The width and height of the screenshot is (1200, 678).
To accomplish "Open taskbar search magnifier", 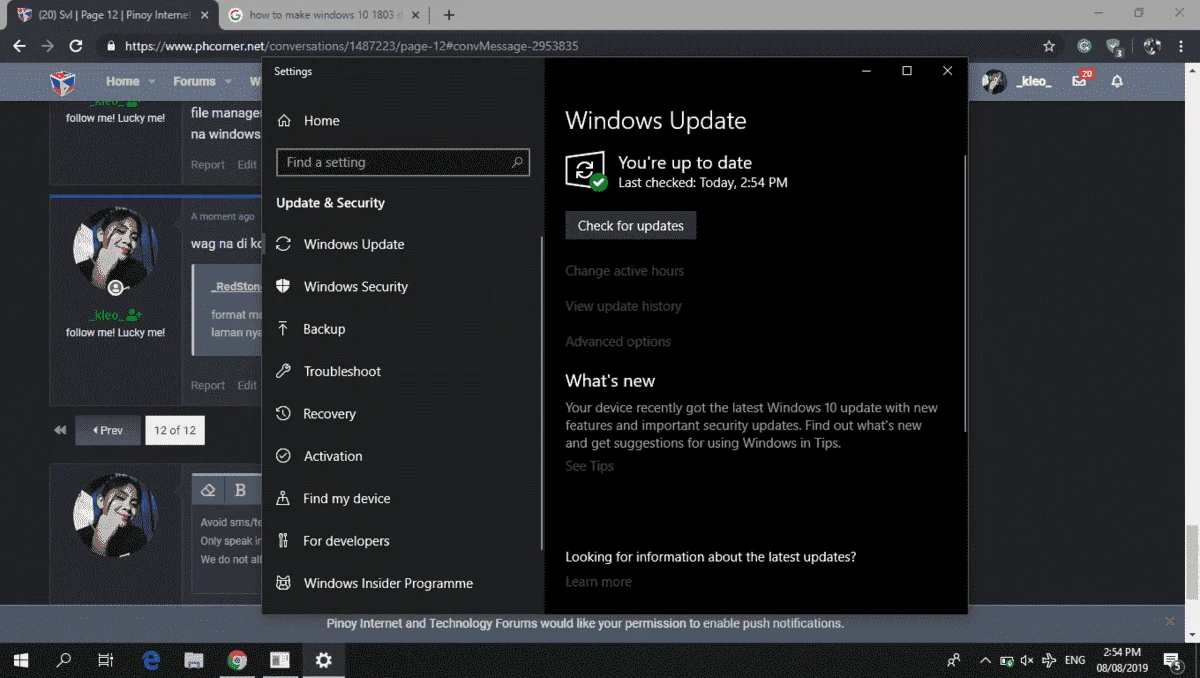I will (64, 660).
